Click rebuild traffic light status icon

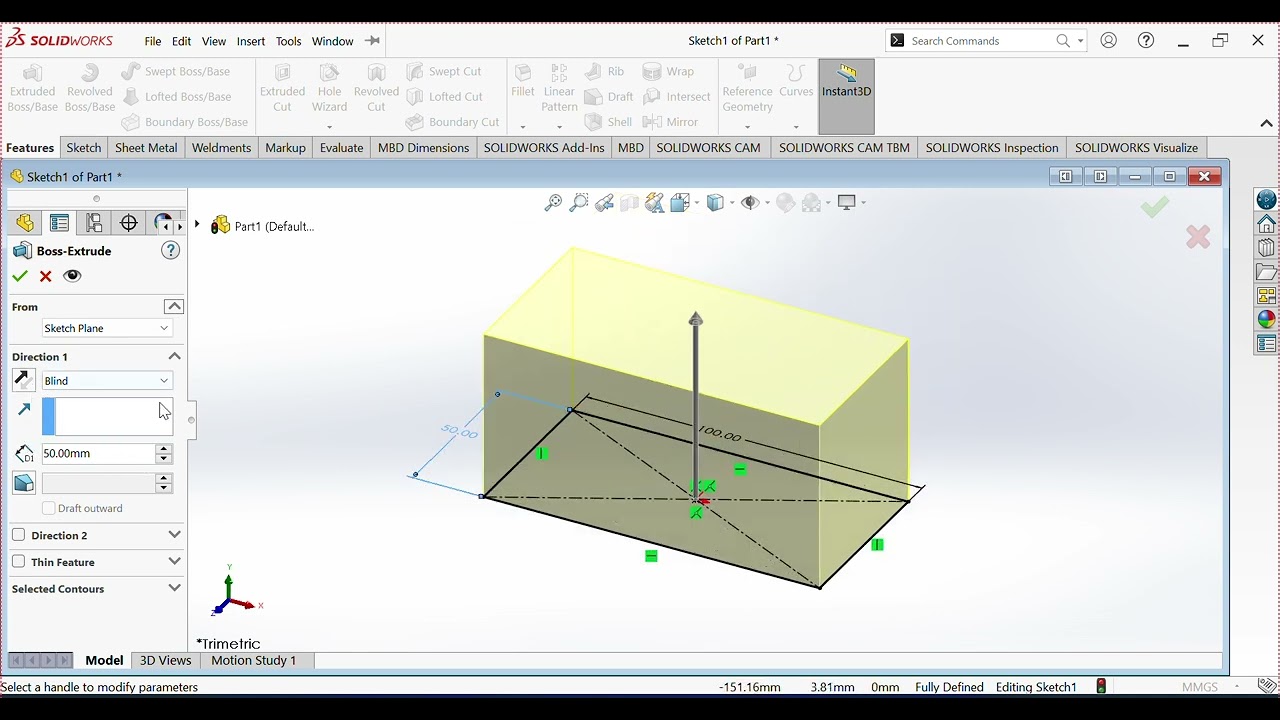(1101, 687)
